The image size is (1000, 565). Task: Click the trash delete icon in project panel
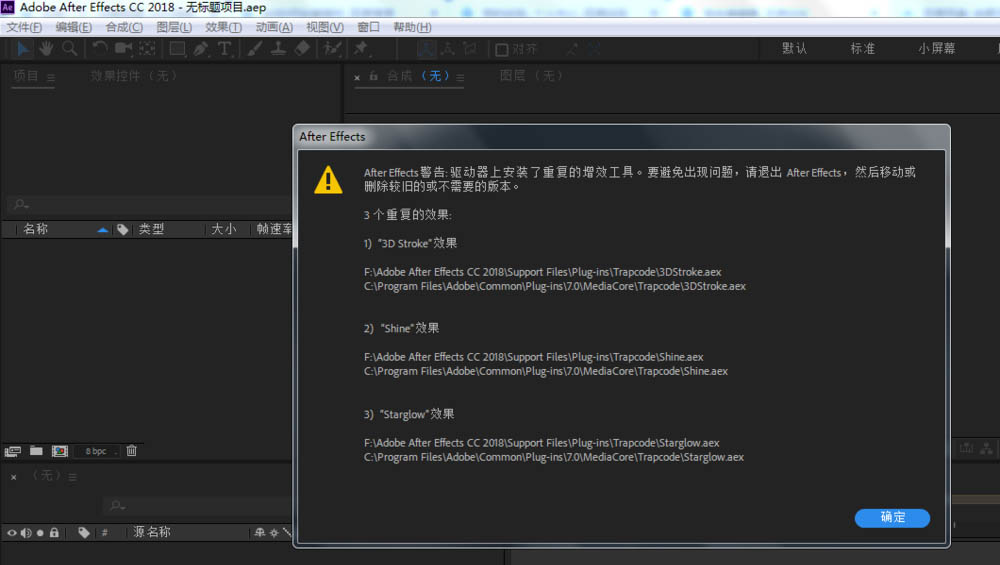131,451
